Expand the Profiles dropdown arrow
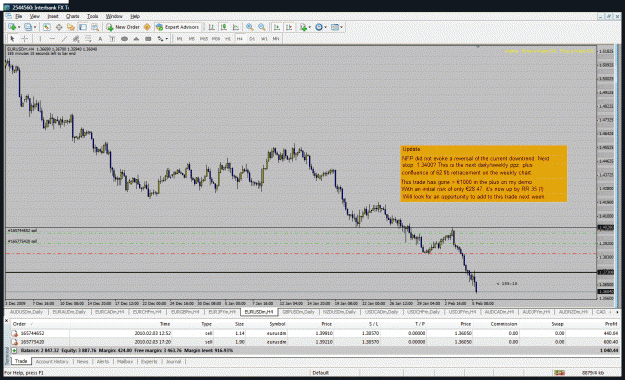 click(35, 27)
